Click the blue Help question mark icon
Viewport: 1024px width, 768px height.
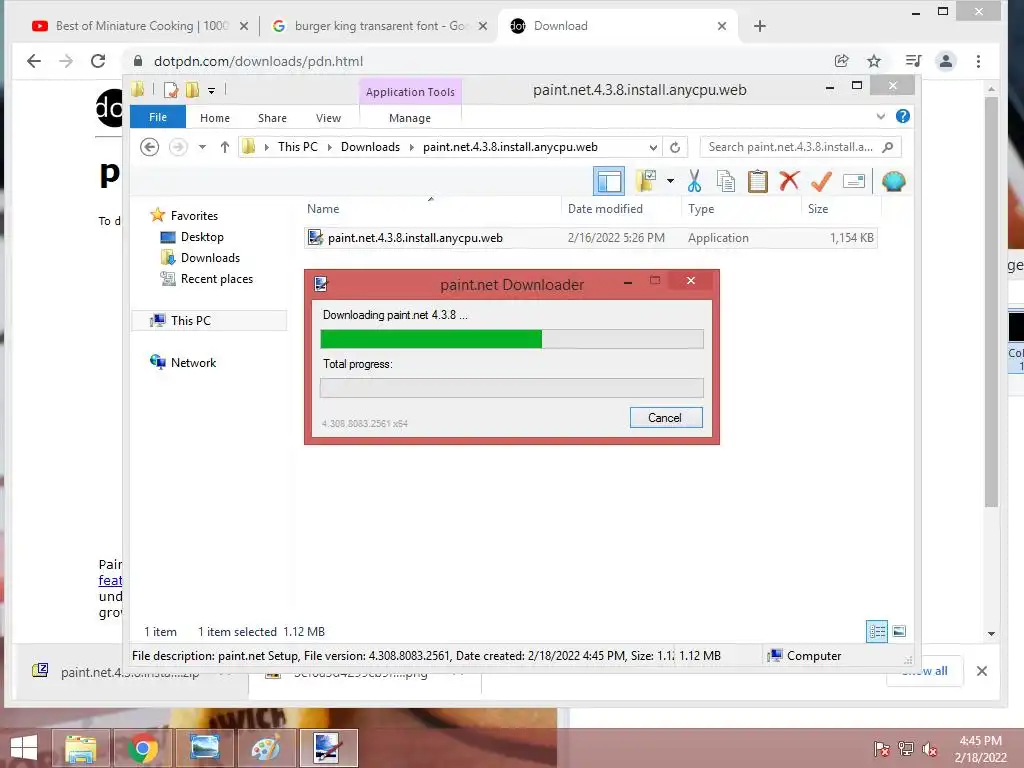coord(903,116)
